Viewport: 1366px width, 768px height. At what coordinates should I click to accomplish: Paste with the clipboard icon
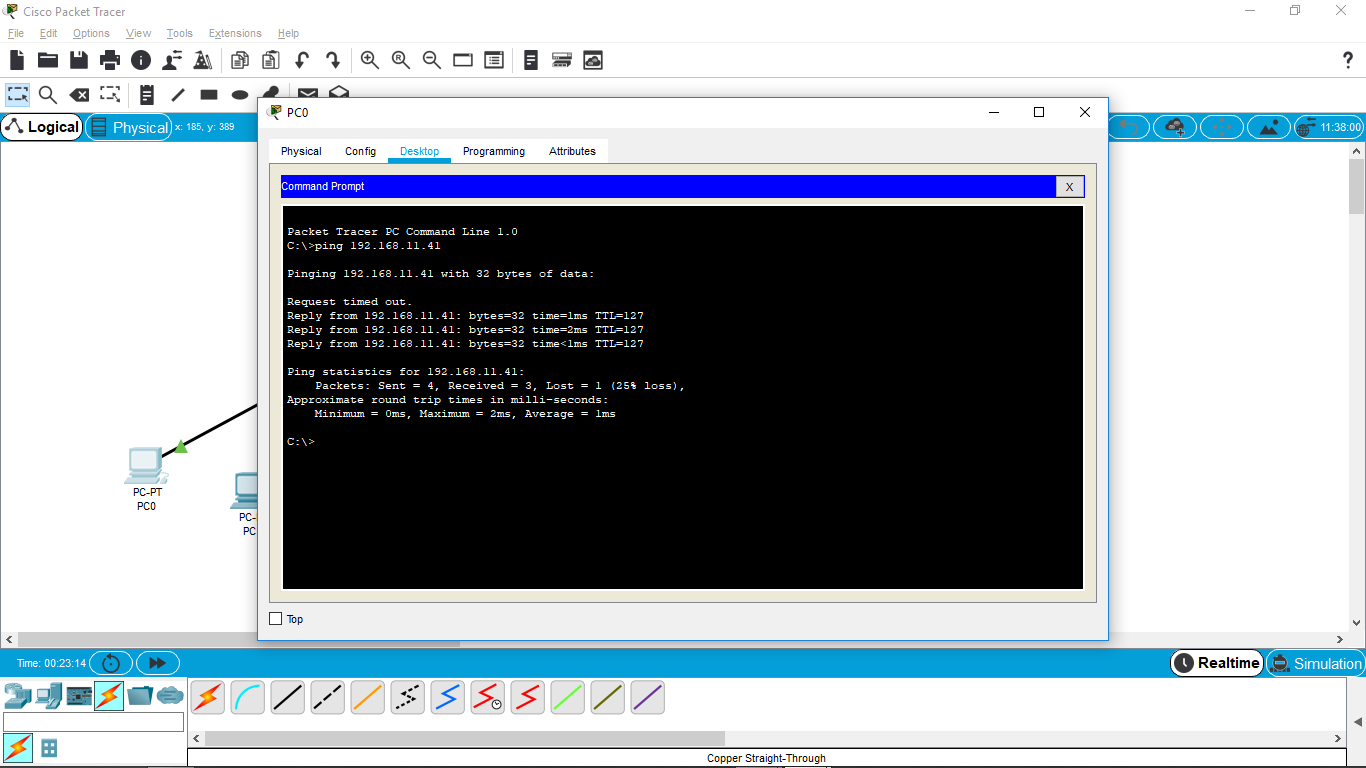271,60
